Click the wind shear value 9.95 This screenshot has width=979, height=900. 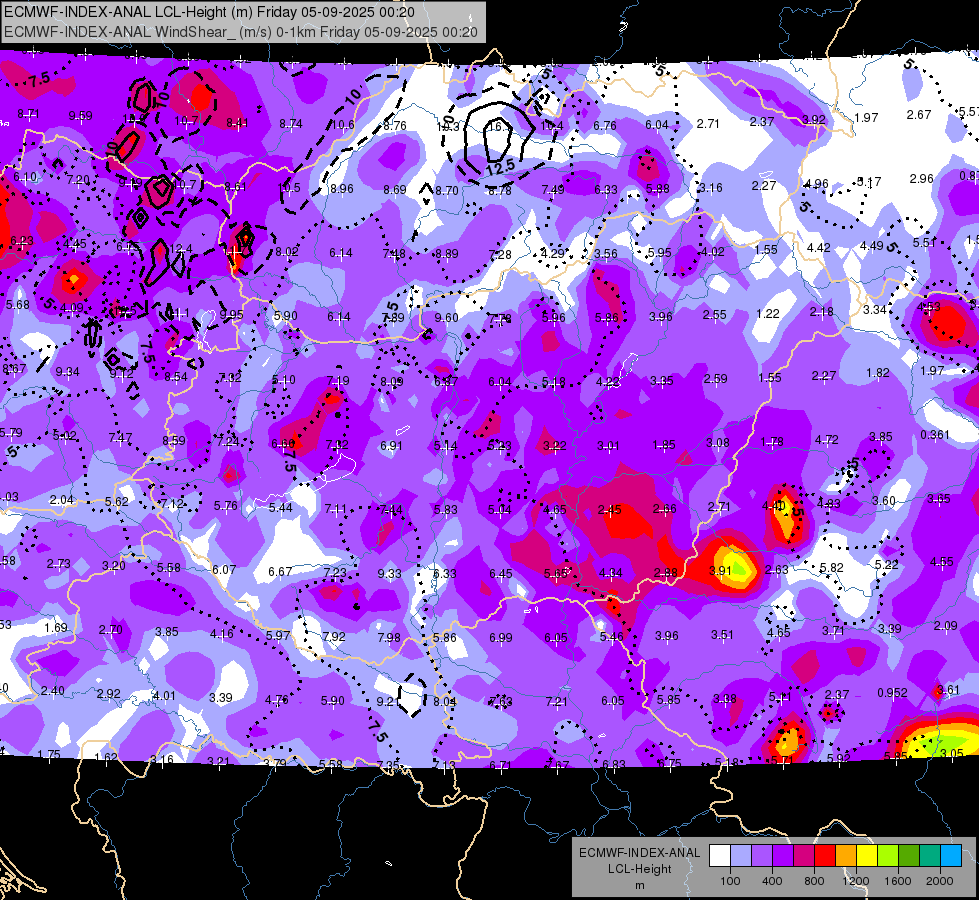tap(232, 314)
